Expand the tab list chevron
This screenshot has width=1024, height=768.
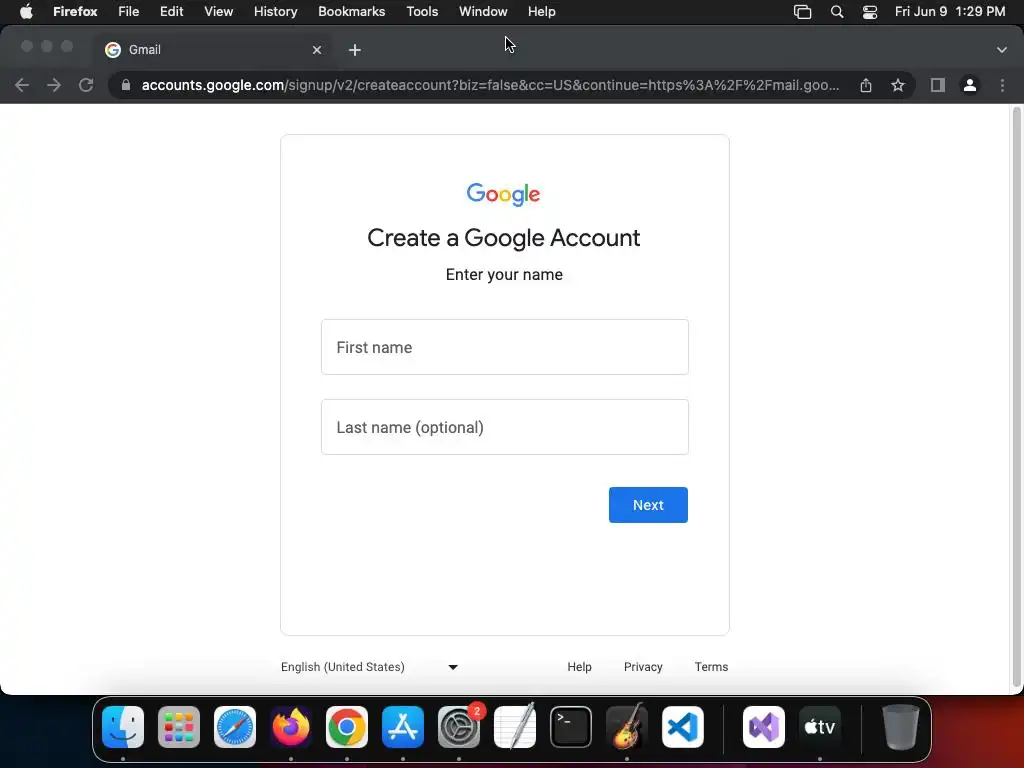point(1002,50)
